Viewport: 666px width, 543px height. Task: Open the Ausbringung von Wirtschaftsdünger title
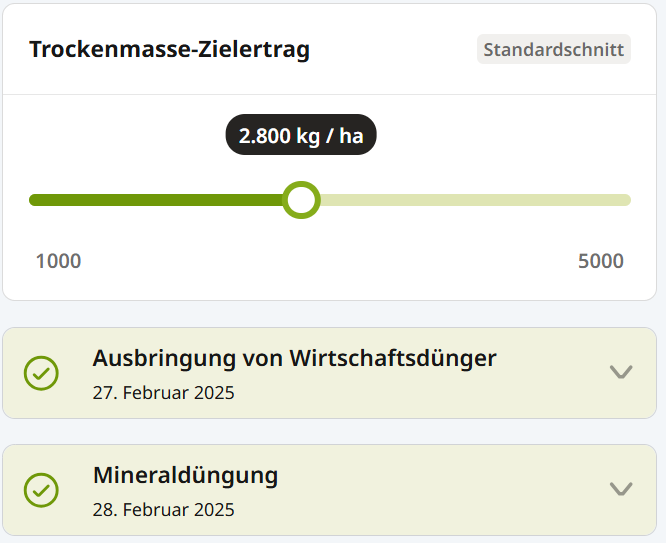click(x=294, y=358)
